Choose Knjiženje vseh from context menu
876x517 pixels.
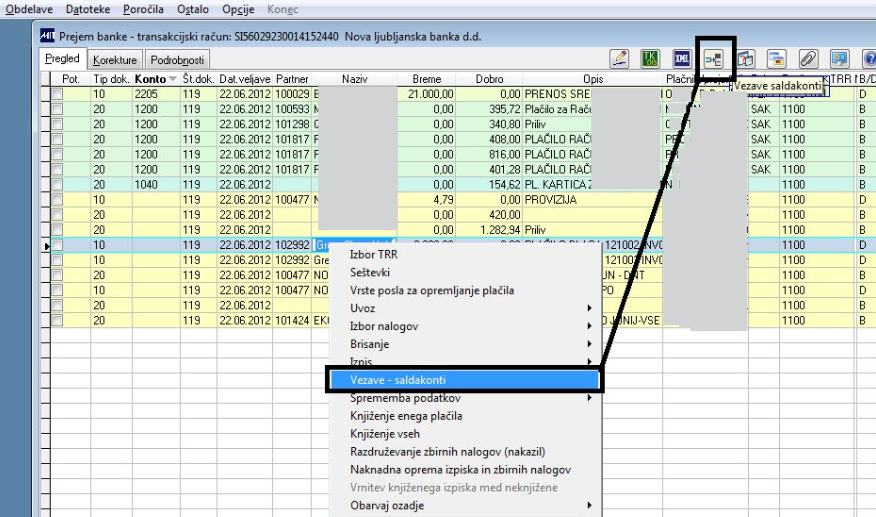coord(466,434)
